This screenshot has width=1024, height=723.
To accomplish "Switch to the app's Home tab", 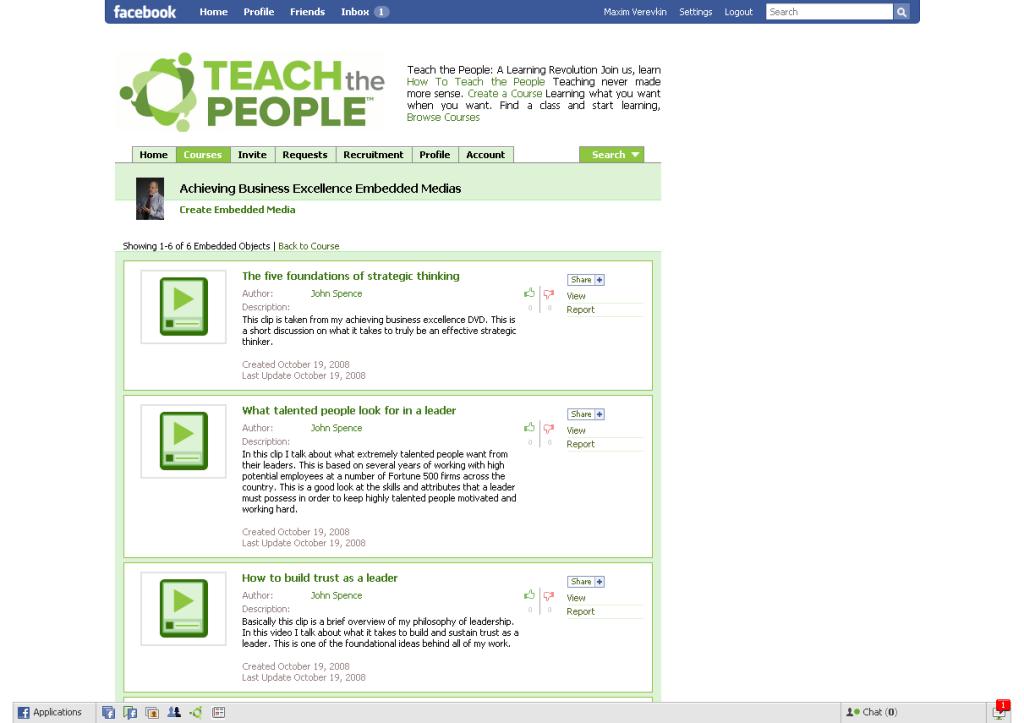I will (153, 155).
